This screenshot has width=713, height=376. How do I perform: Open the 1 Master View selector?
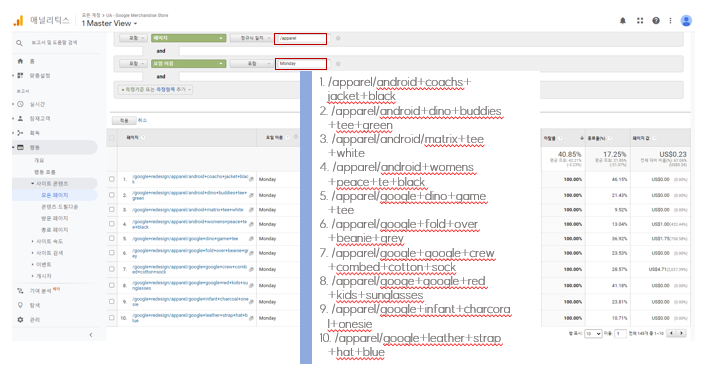tap(109, 23)
